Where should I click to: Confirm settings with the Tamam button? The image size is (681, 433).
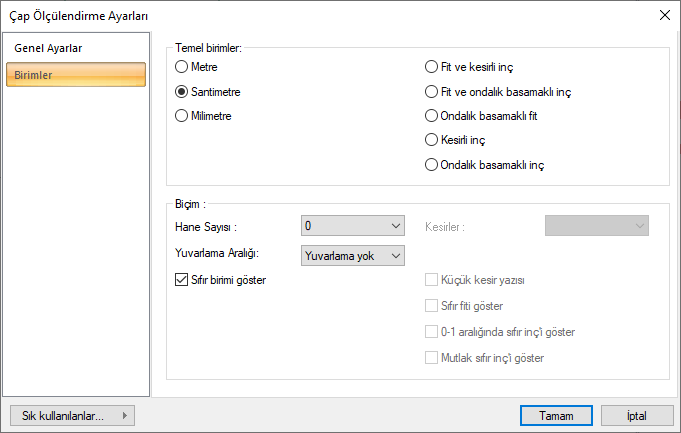click(555, 415)
